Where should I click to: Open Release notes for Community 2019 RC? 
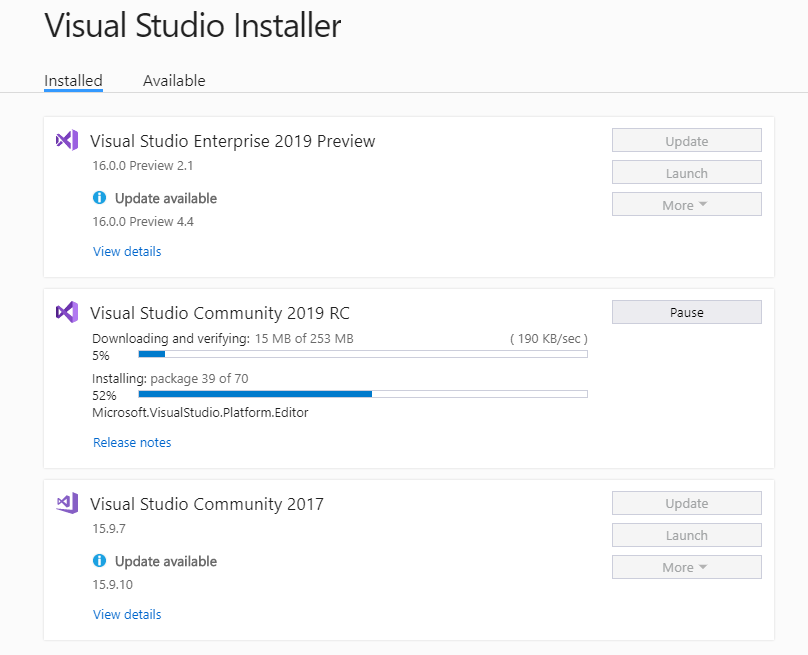132,443
